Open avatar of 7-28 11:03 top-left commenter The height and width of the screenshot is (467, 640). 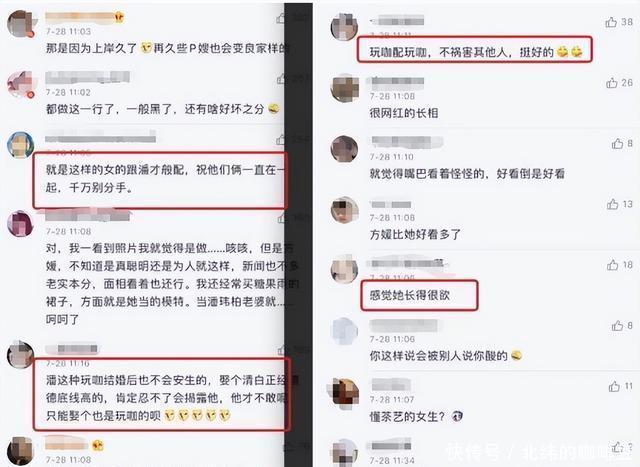(21, 24)
